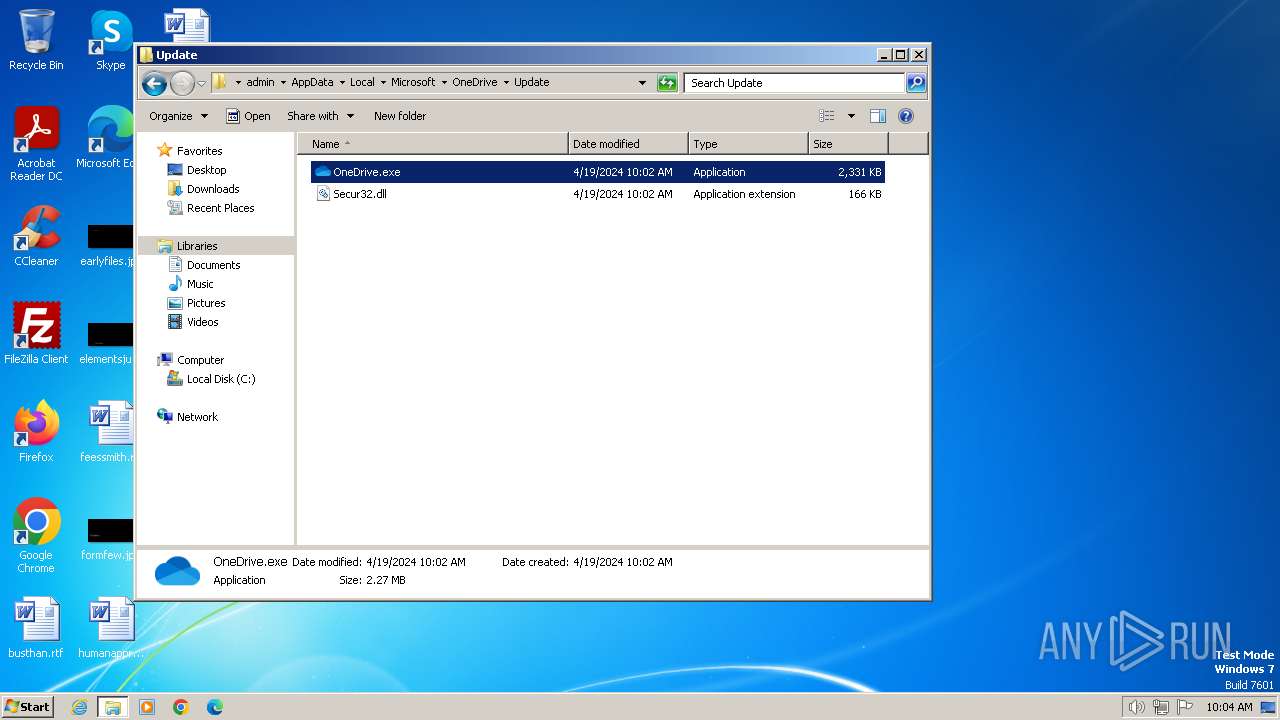Viewport: 1280px width, 720px height.
Task: Toggle the preview pane
Action: coord(878,116)
